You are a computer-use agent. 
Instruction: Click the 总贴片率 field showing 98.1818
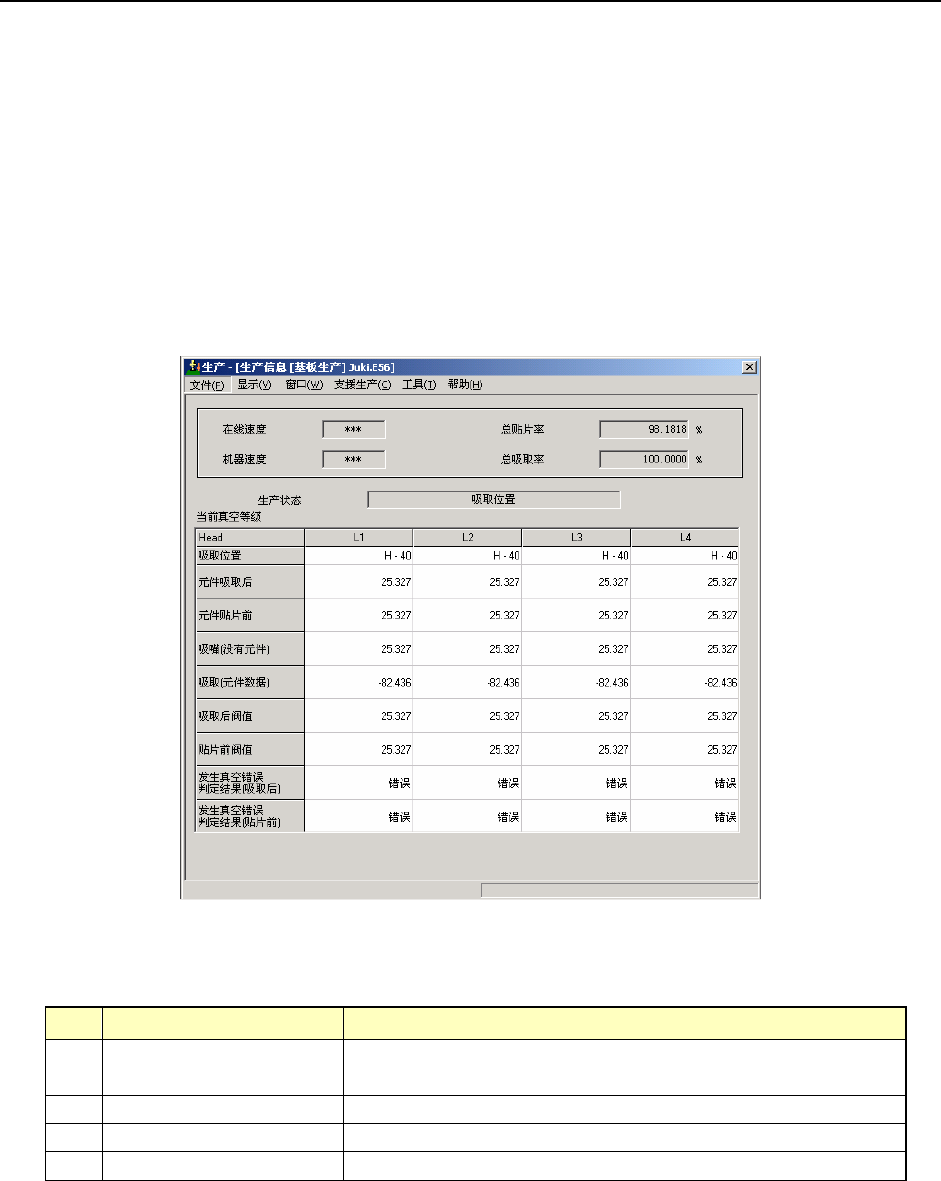pyautogui.click(x=644, y=429)
